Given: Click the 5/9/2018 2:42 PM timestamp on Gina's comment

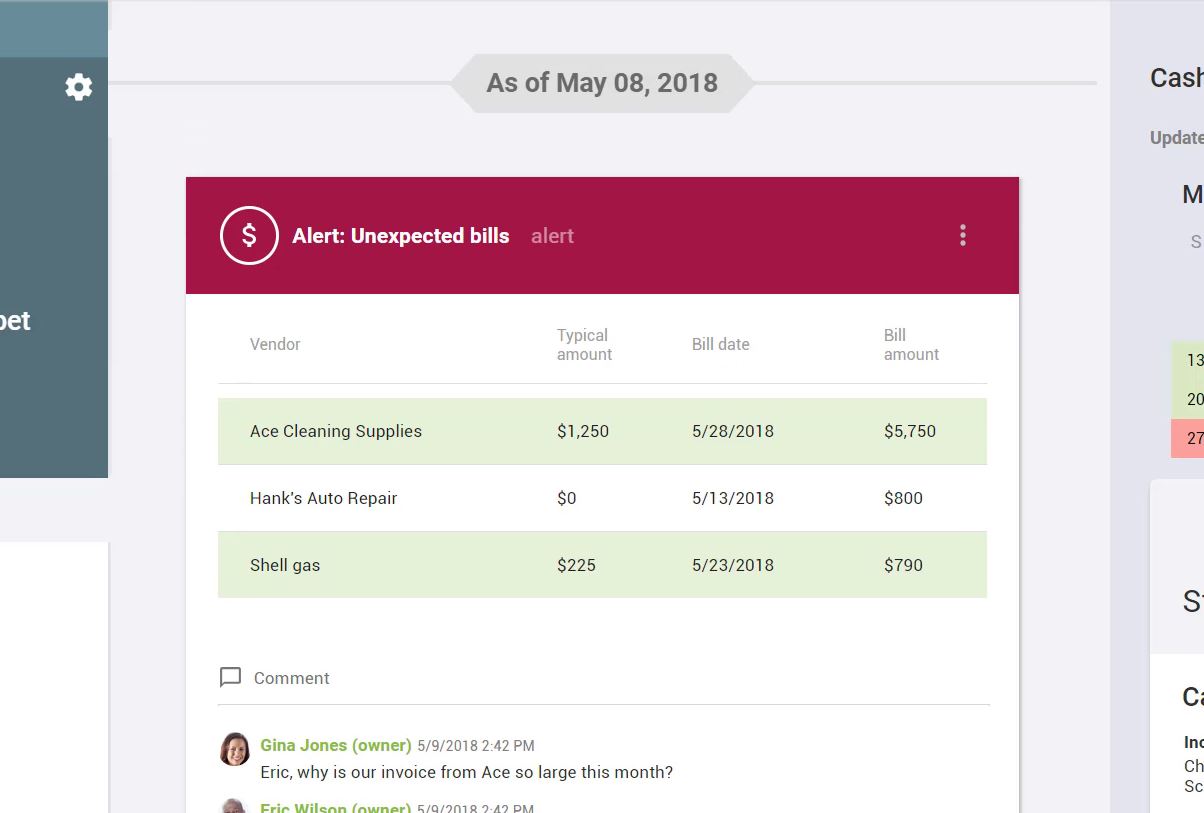Looking at the screenshot, I should (476, 746).
